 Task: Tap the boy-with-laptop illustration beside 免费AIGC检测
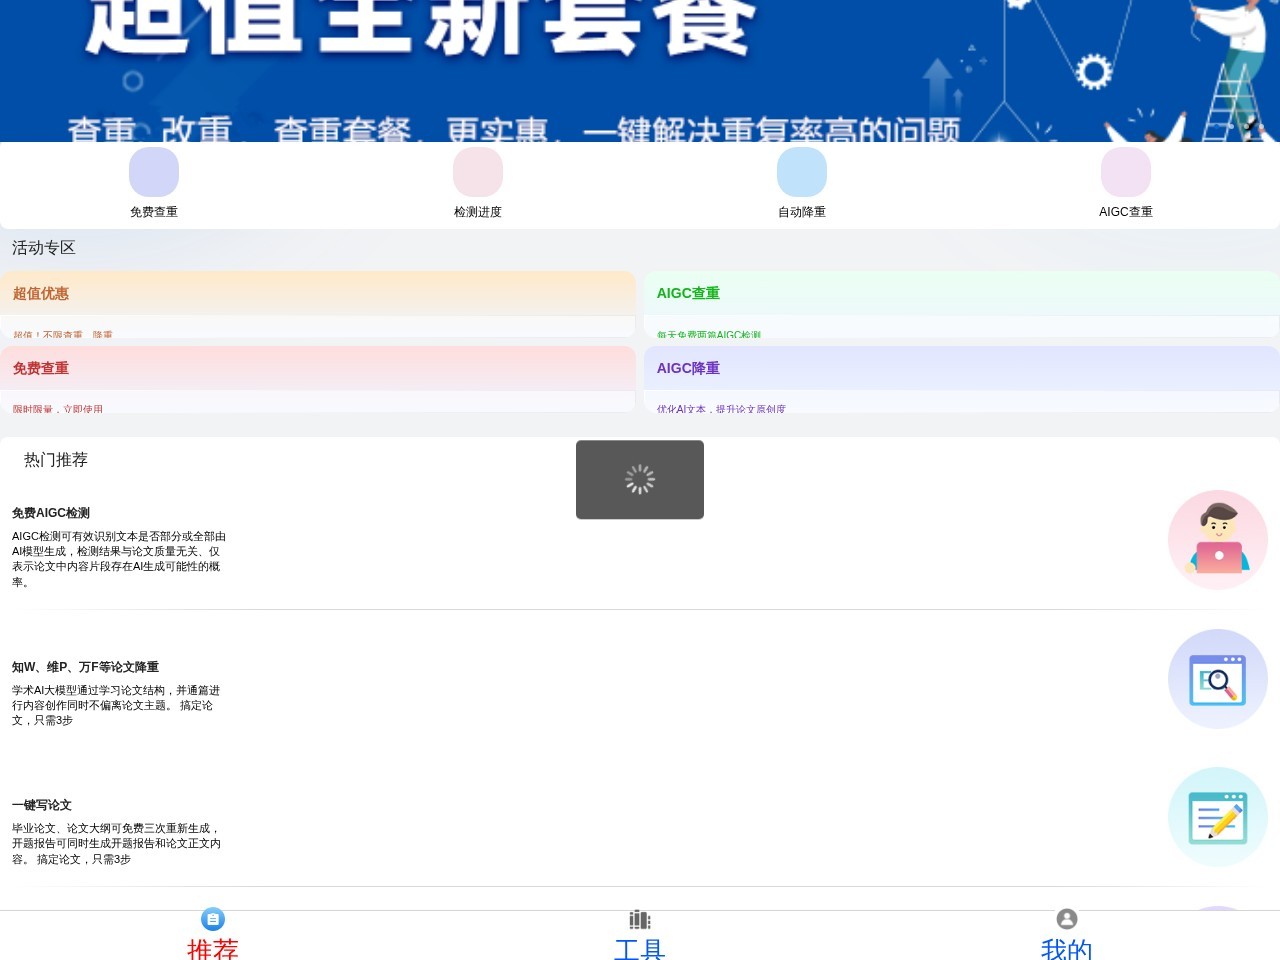click(1217, 539)
